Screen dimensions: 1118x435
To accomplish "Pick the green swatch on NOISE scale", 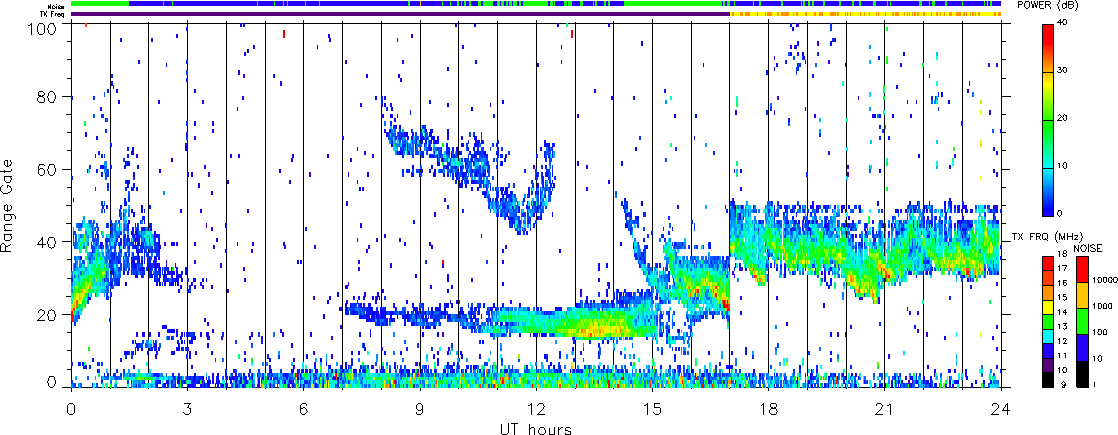I will (1082, 322).
